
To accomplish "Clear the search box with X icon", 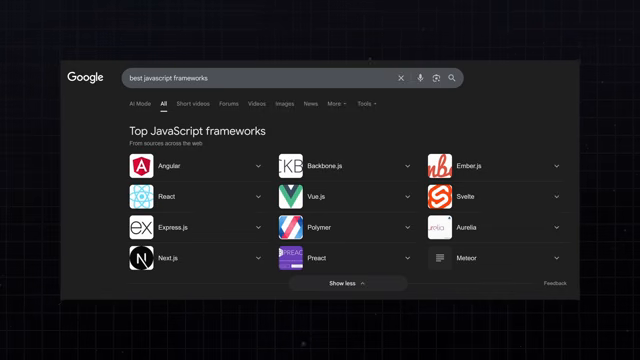I will coord(401,78).
